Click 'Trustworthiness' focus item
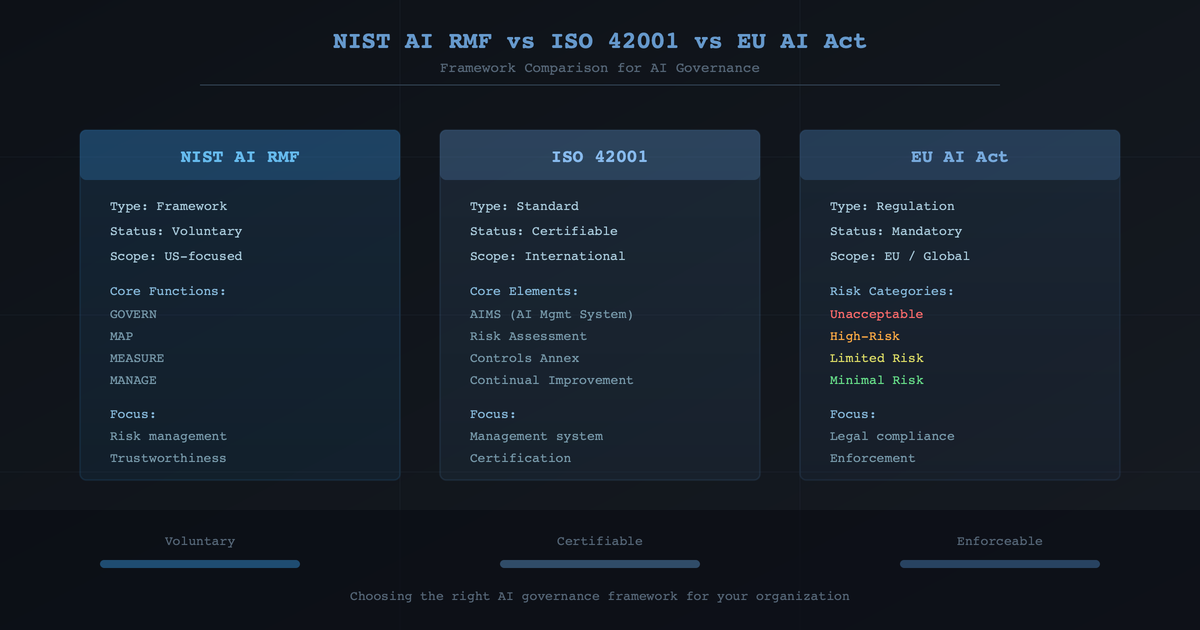The height and width of the screenshot is (630, 1200). (x=169, y=458)
